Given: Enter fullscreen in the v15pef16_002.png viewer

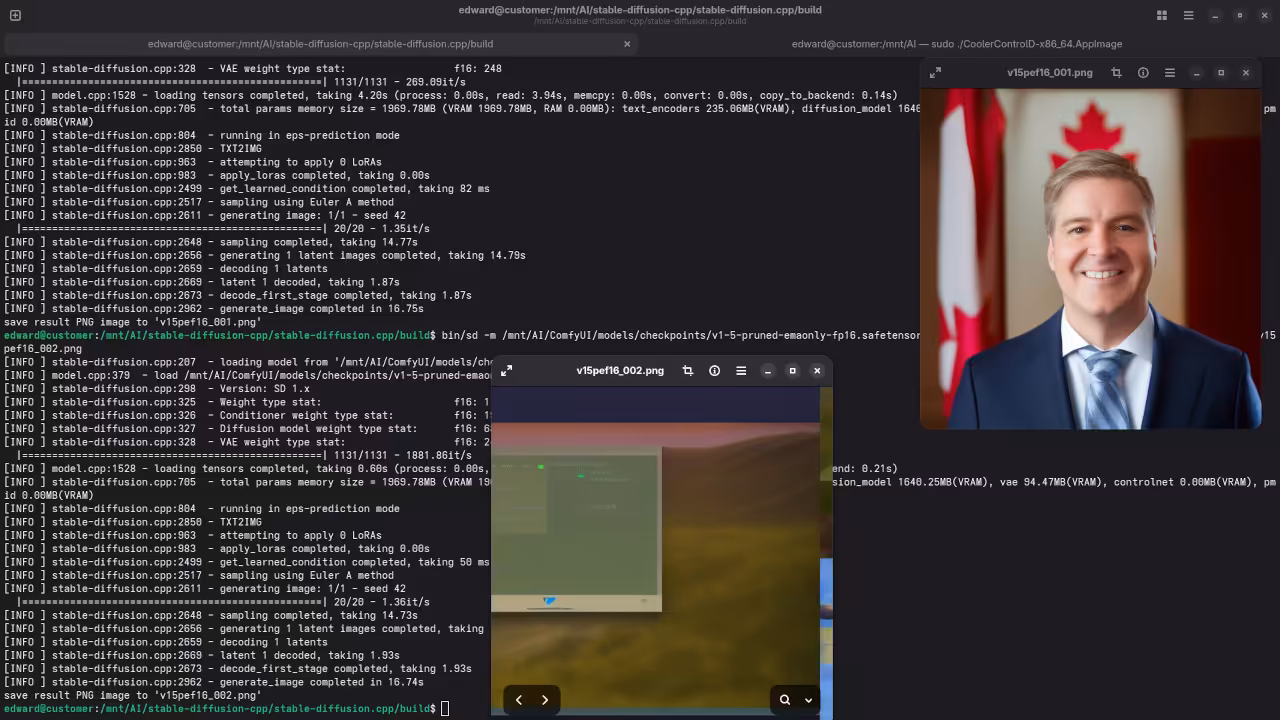Looking at the screenshot, I should coord(507,371).
